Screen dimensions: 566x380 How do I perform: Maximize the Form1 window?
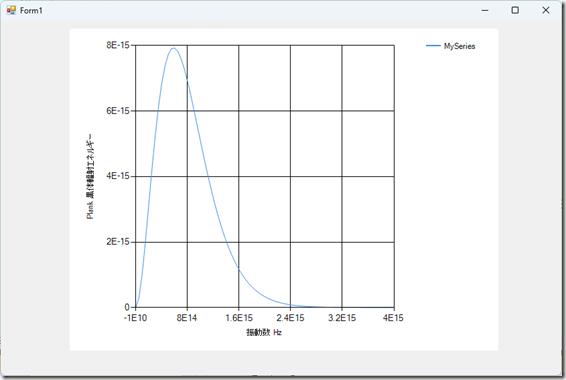tap(515, 10)
